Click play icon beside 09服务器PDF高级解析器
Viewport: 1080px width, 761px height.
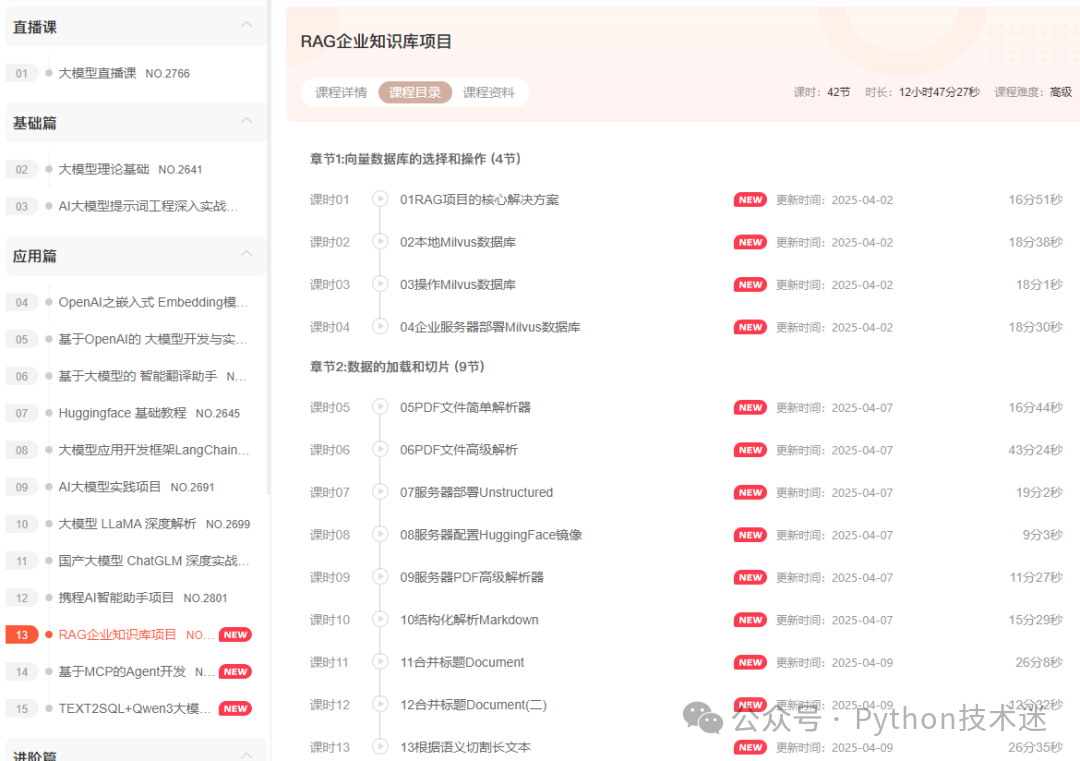pos(380,576)
